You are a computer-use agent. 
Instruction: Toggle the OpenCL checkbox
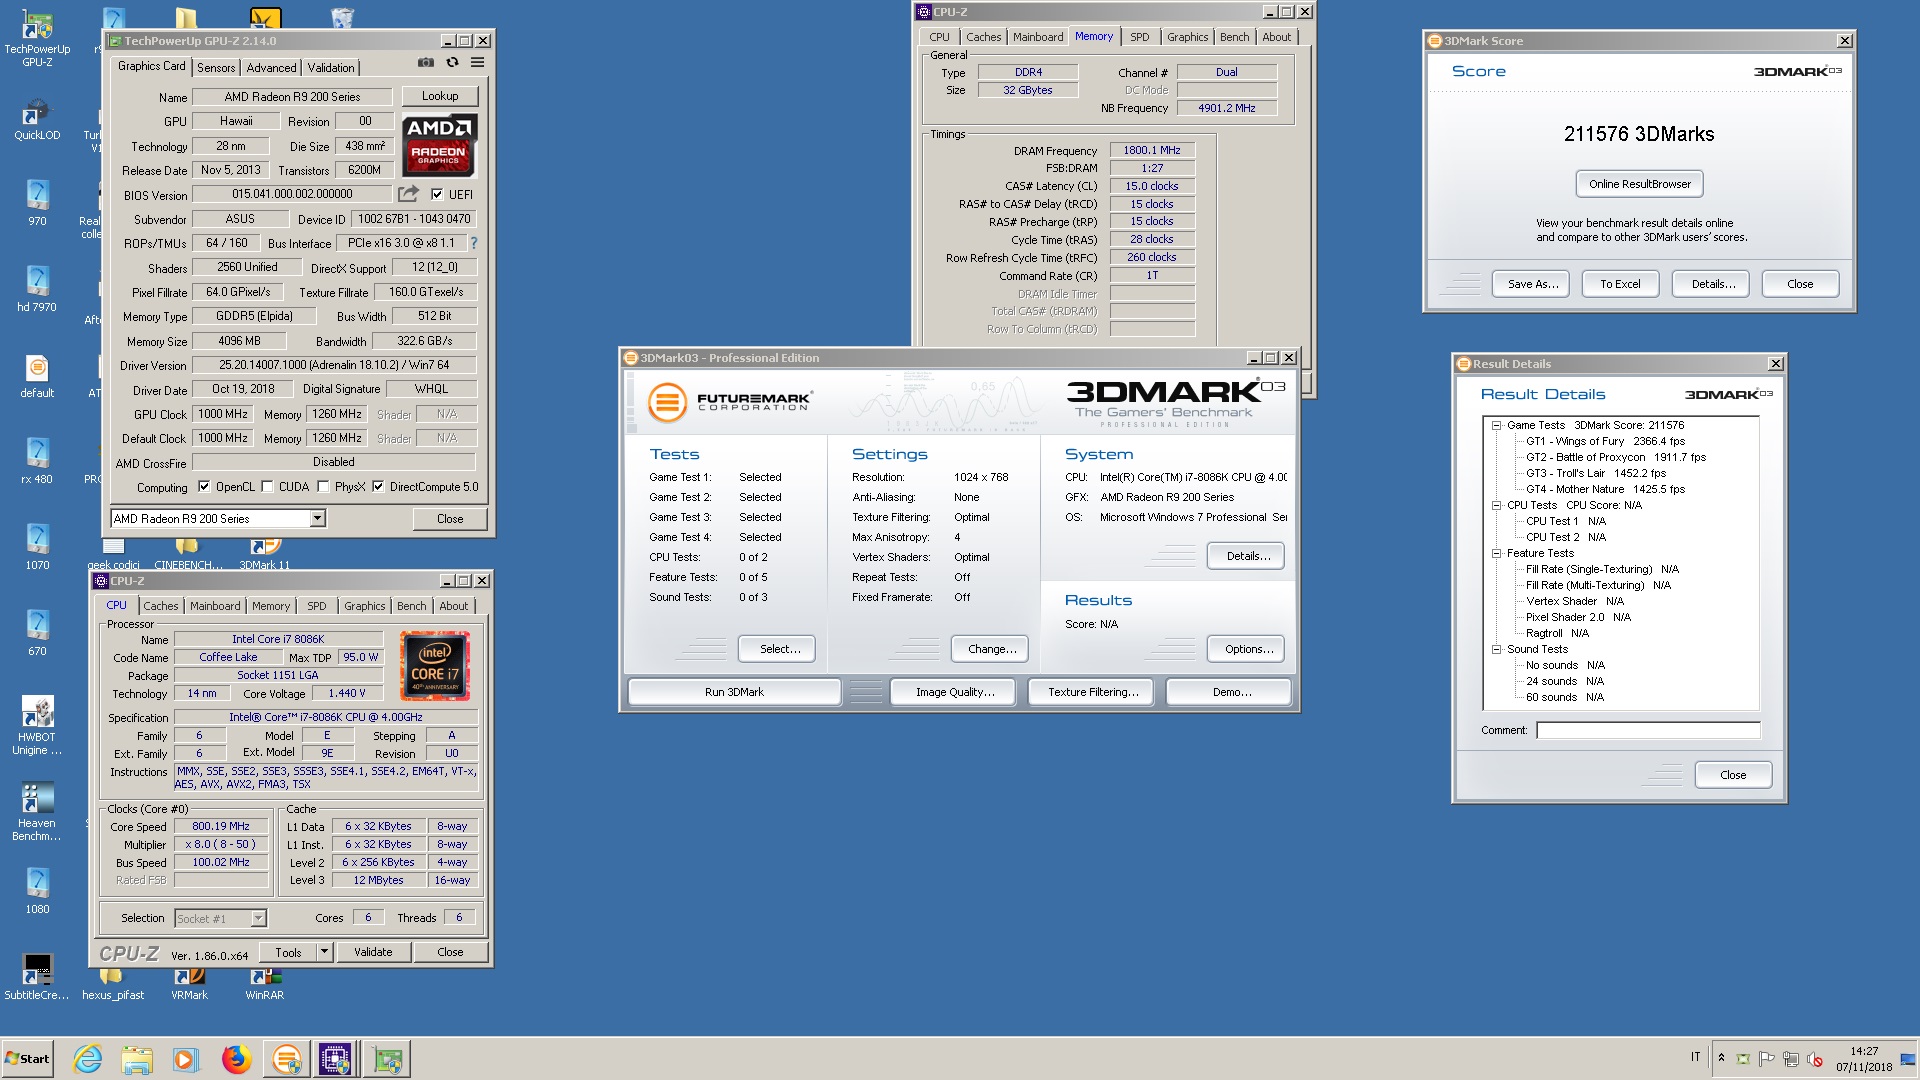(x=204, y=487)
